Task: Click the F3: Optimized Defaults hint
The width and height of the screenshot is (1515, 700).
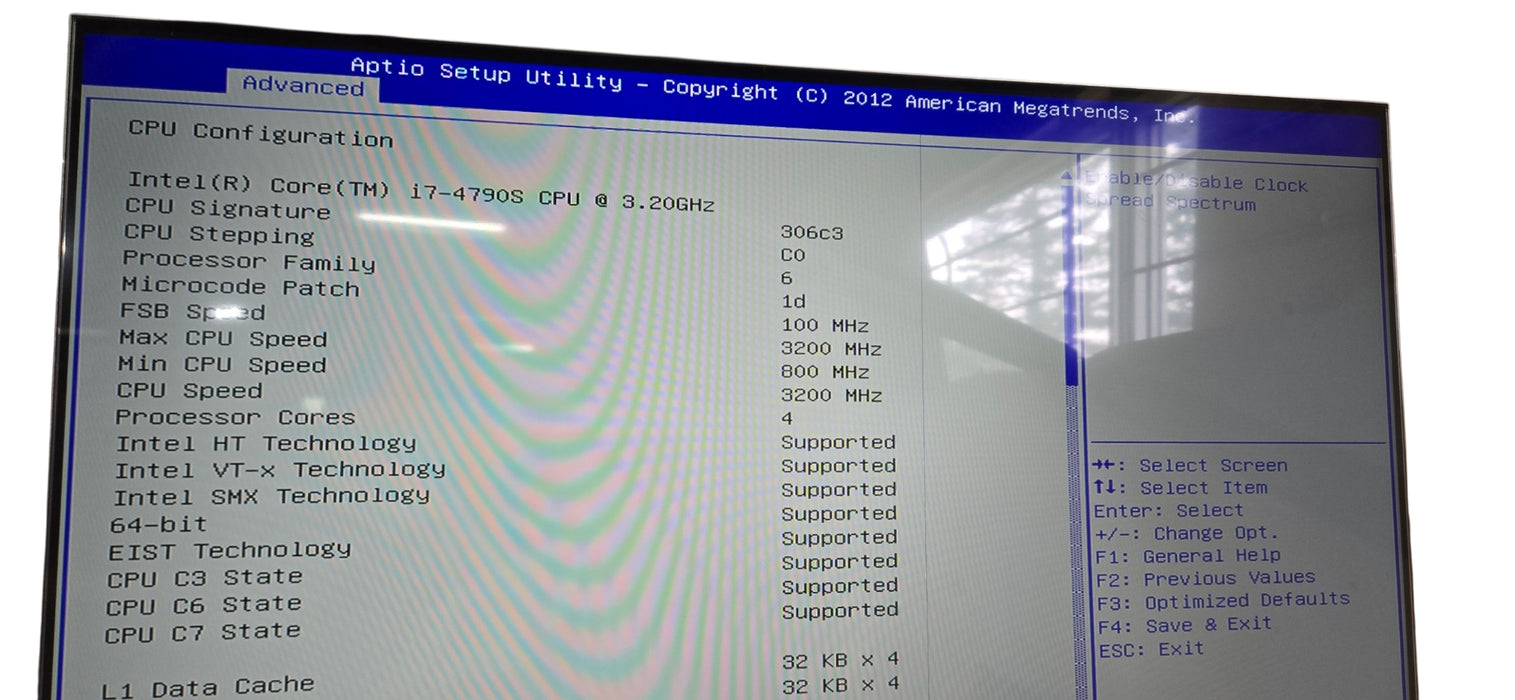Action: (1224, 601)
